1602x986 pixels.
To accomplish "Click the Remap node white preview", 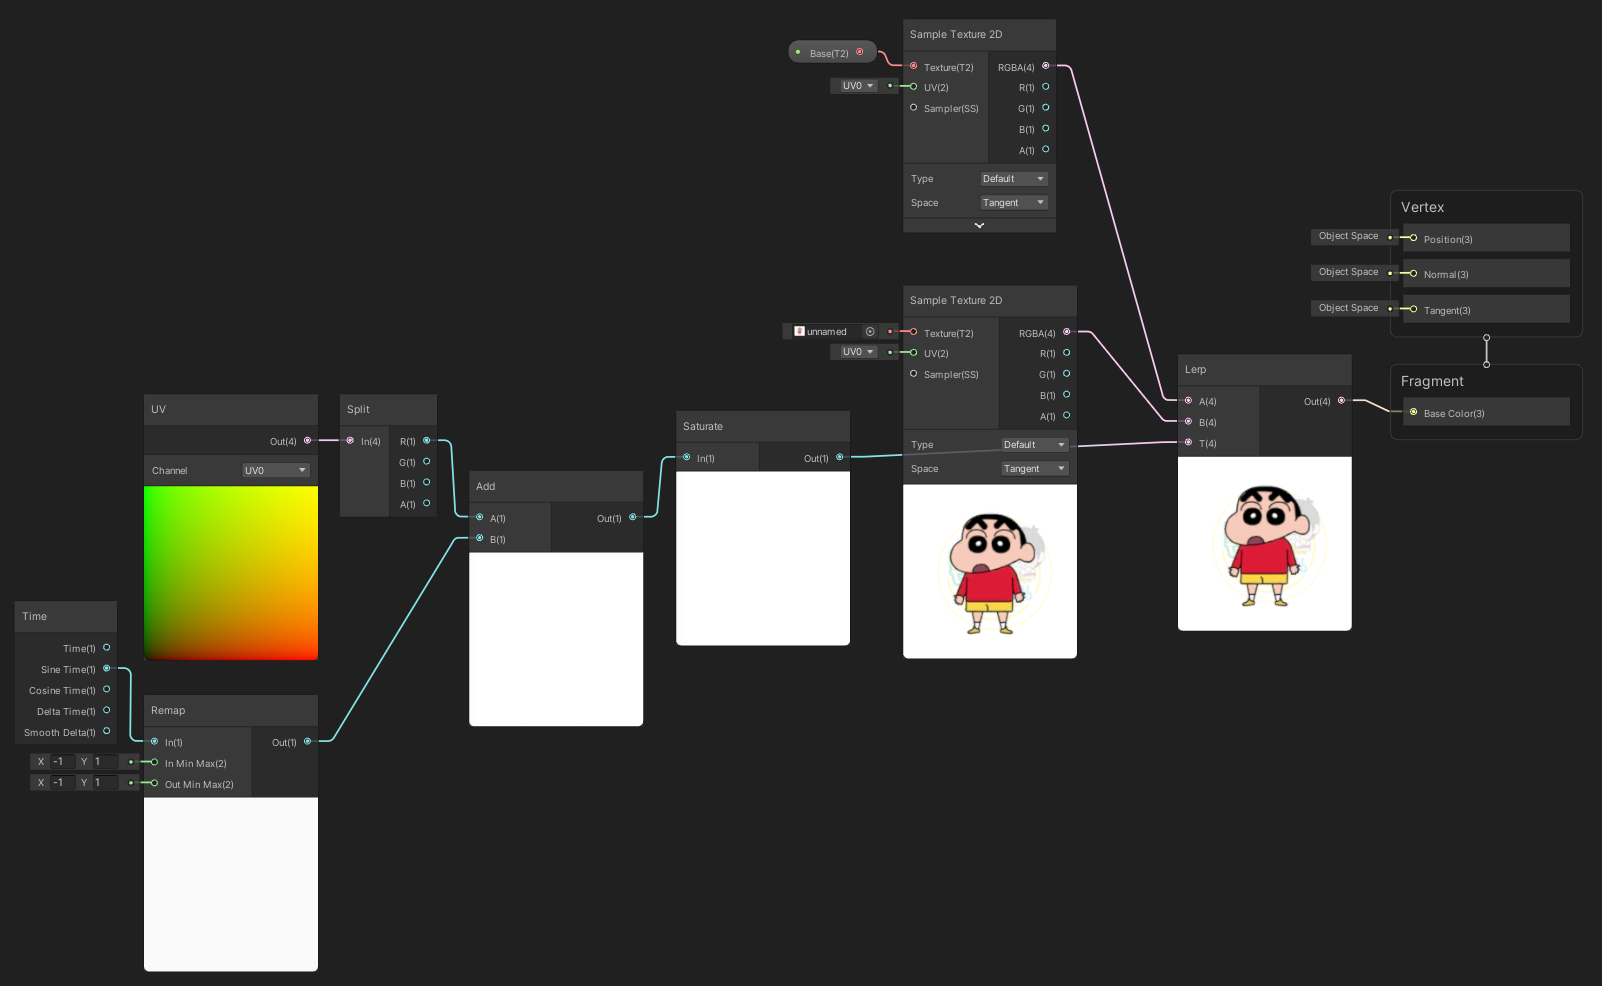I will pos(231,884).
